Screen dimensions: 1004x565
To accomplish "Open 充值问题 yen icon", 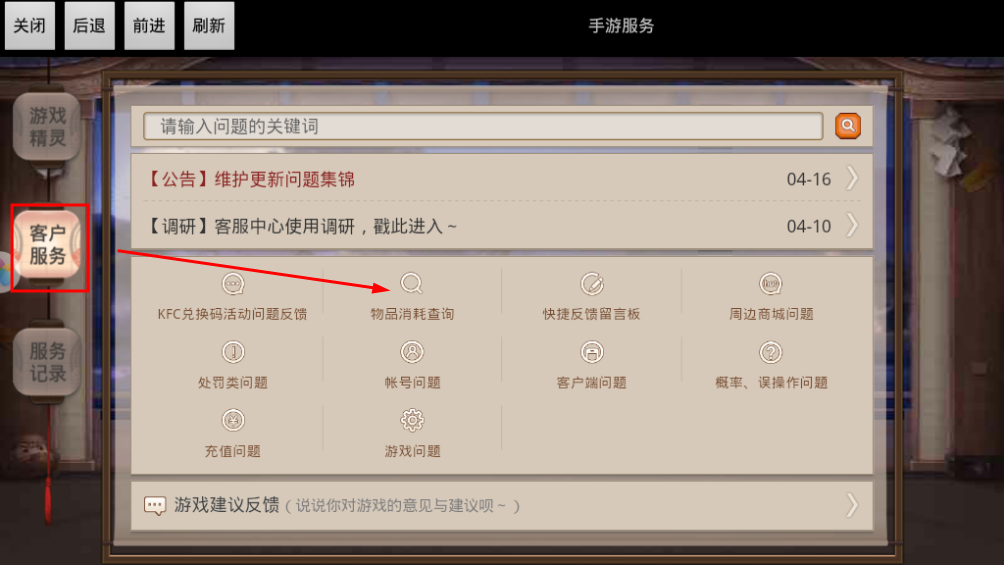I will click(233, 420).
